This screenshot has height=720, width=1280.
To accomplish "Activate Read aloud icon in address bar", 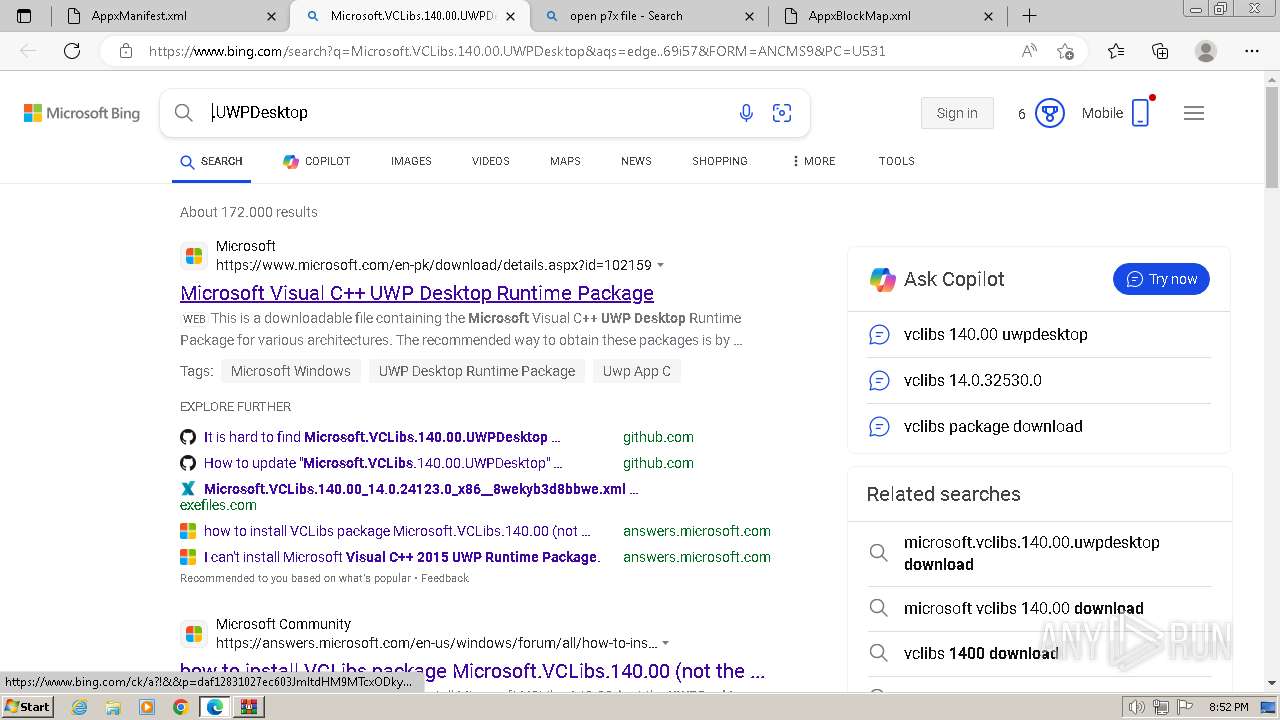I will (x=1029, y=51).
